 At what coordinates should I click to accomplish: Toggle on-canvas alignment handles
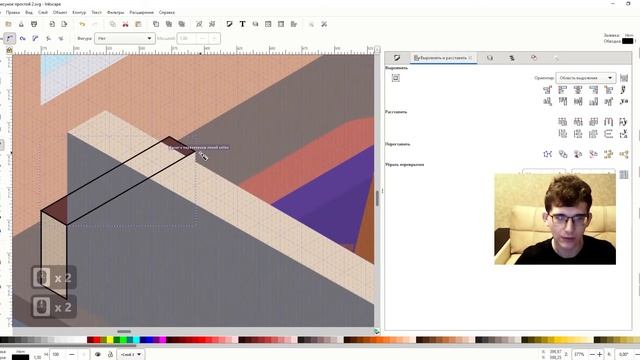pyautogui.click(x=396, y=78)
